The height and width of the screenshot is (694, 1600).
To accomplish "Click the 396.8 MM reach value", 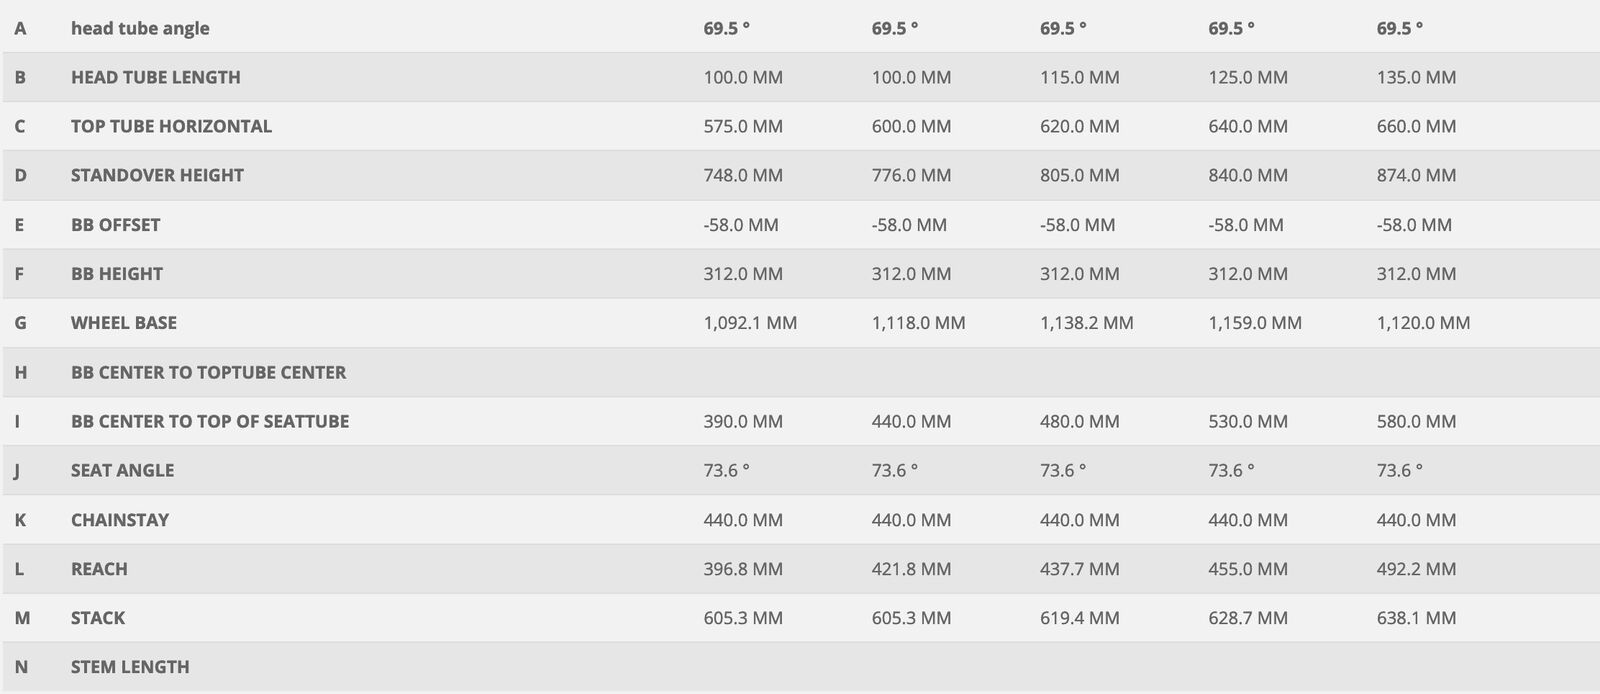I will pos(743,569).
